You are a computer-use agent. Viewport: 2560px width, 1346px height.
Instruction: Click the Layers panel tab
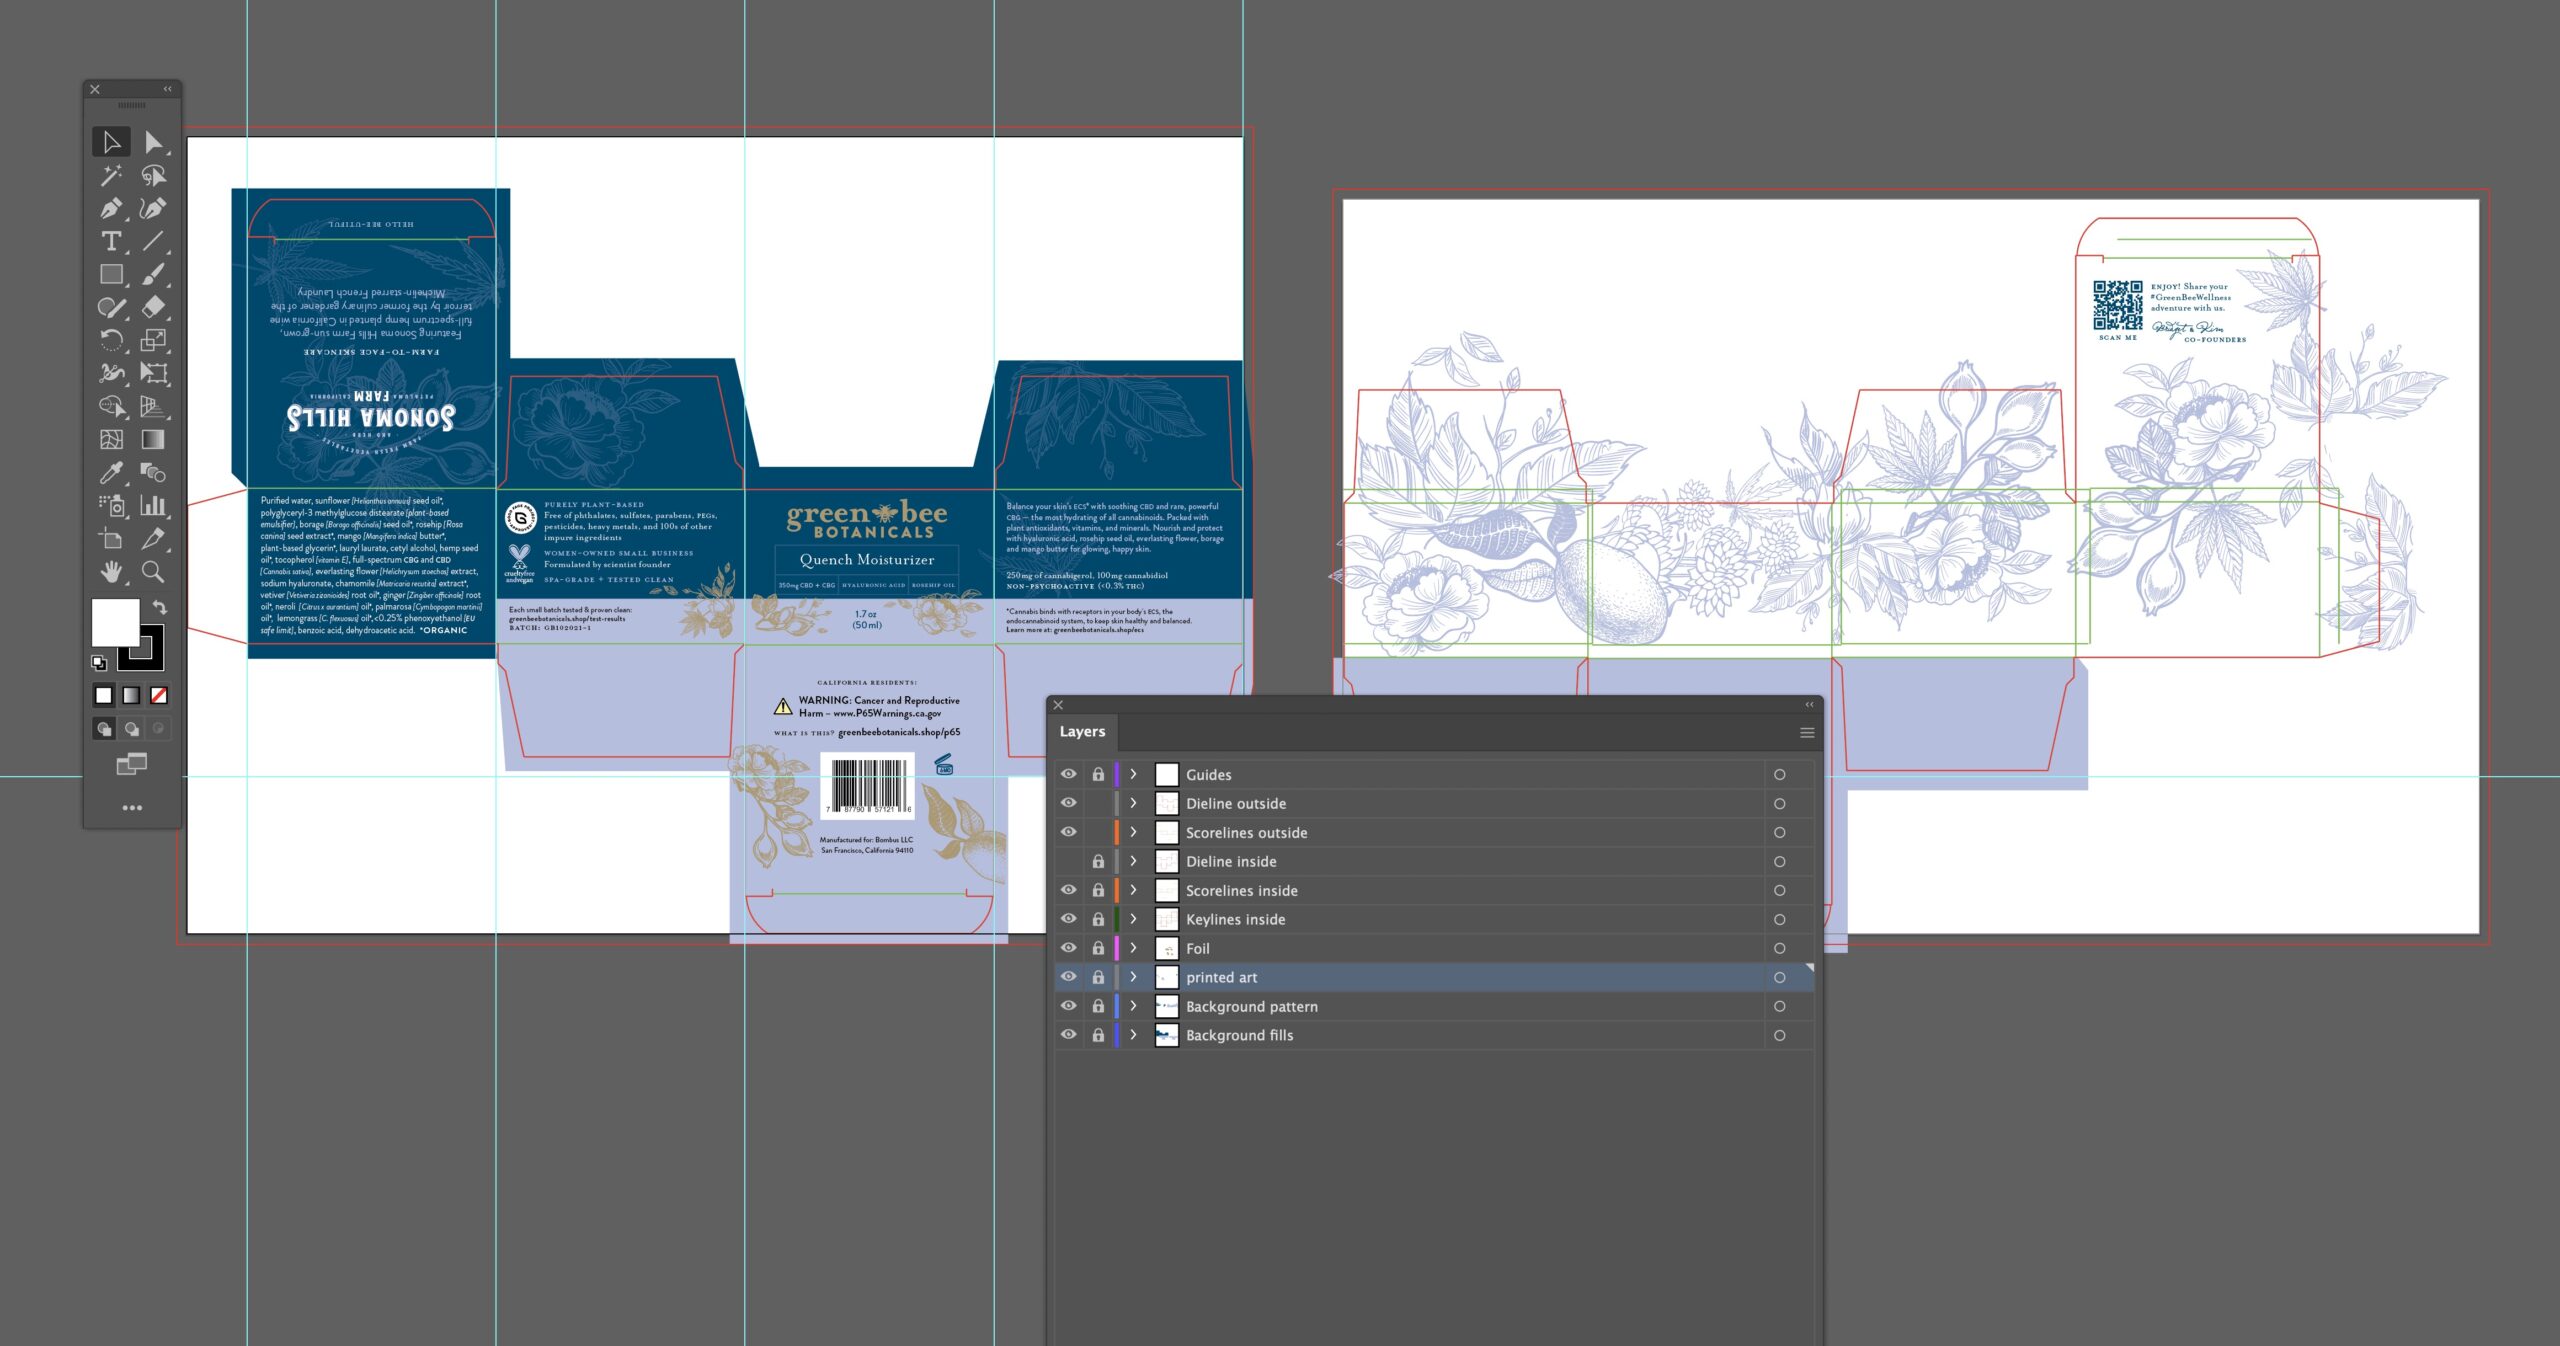[1082, 732]
